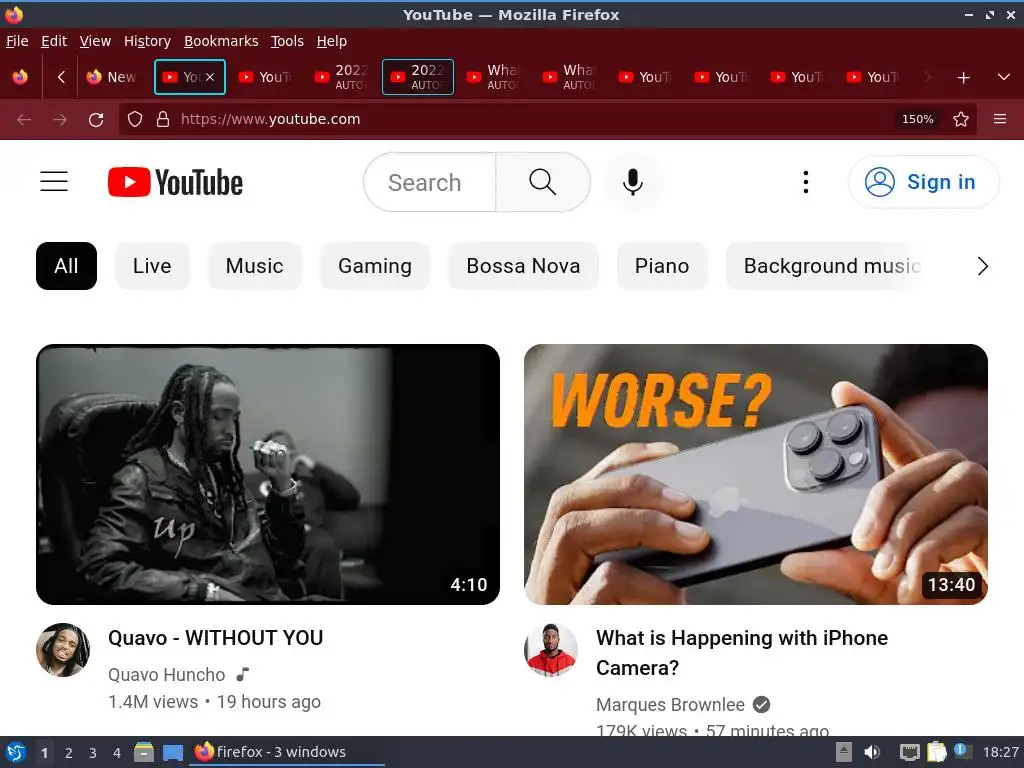
Task: Click Firefox View icon in tab bar
Action: (x=20, y=77)
